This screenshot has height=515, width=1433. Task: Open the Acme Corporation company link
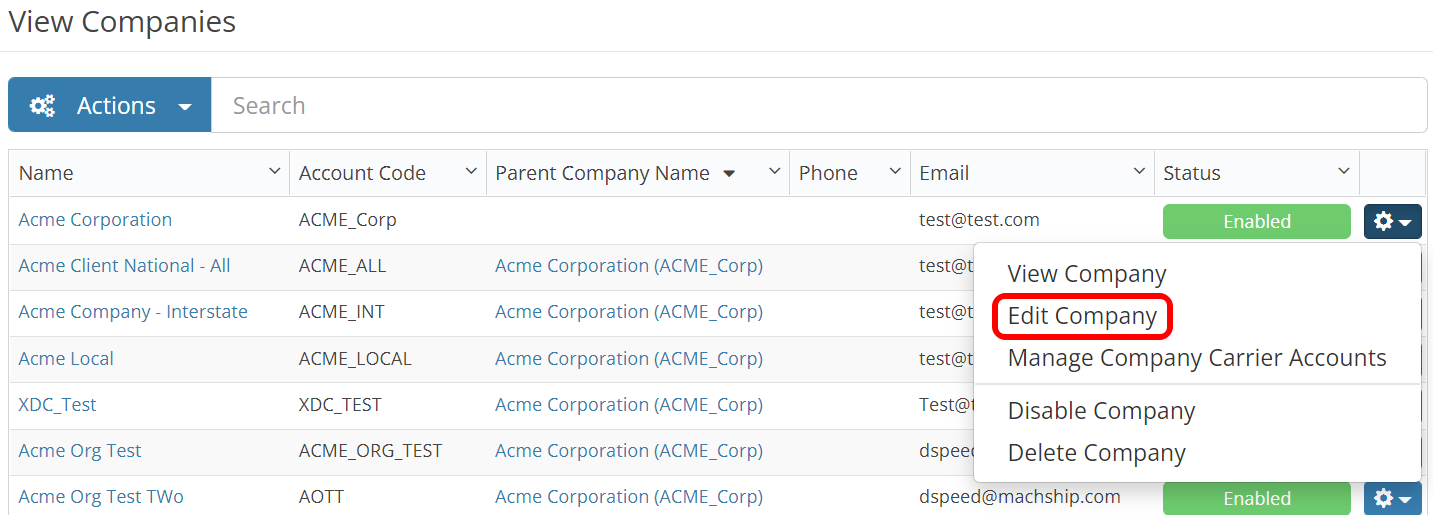coord(95,220)
